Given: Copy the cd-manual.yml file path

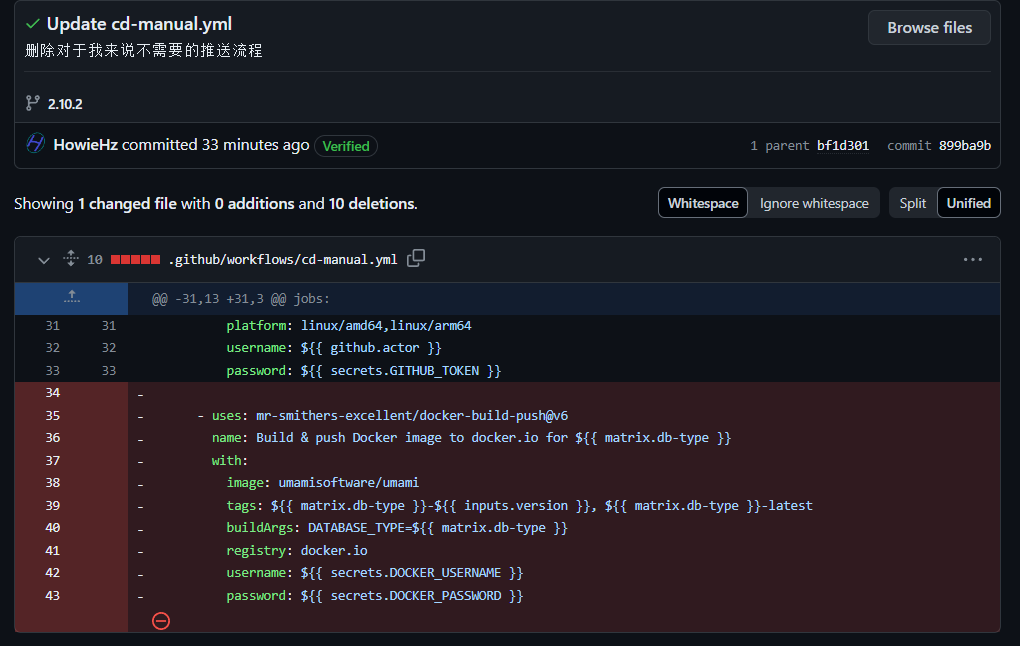Looking at the screenshot, I should coord(416,258).
